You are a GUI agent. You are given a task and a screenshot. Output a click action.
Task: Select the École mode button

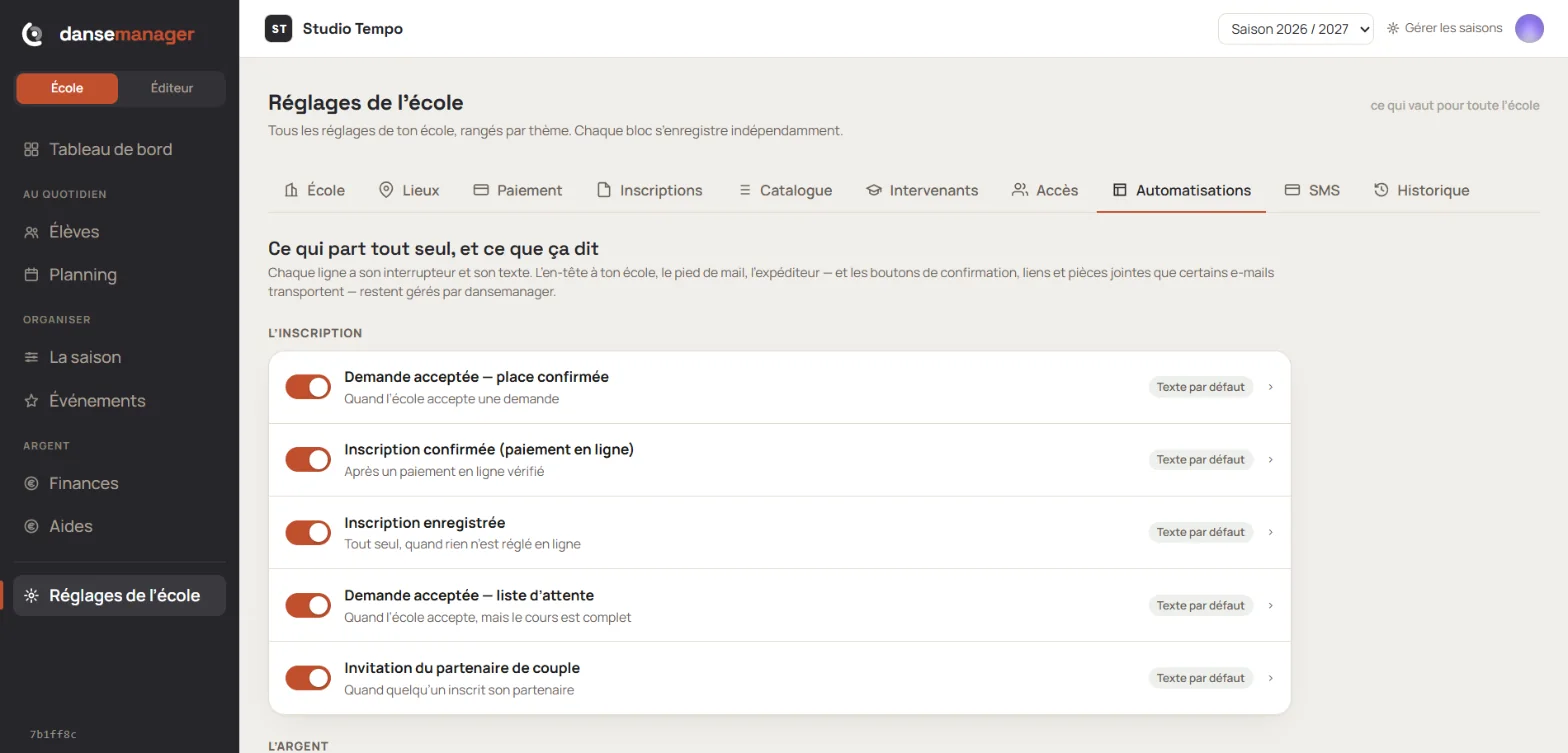[x=67, y=88]
